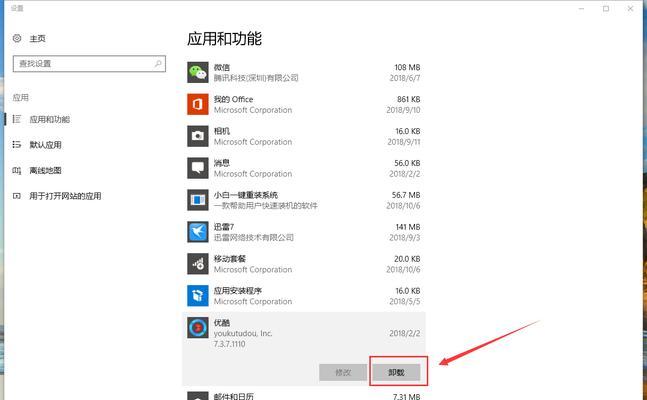
Task: Click the 应用和功能 page heading
Action: point(224,39)
